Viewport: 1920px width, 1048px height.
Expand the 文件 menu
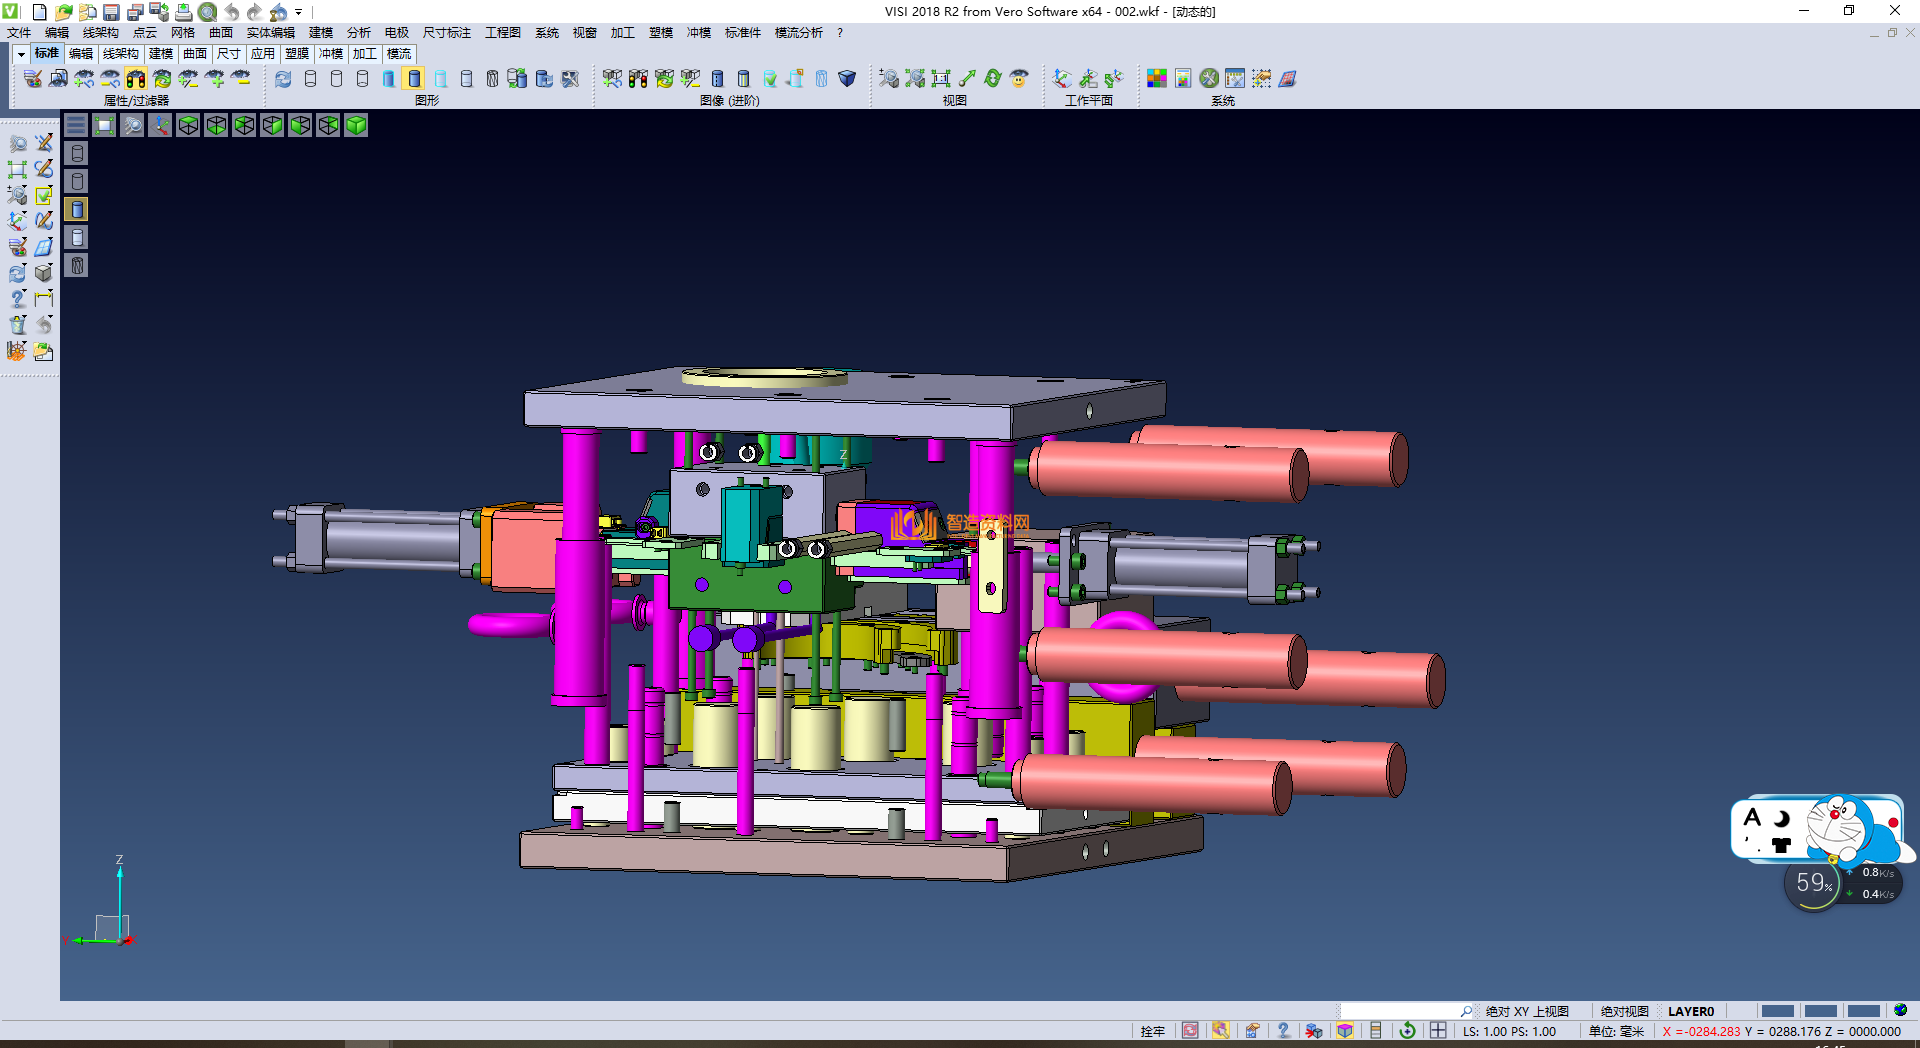(19, 33)
